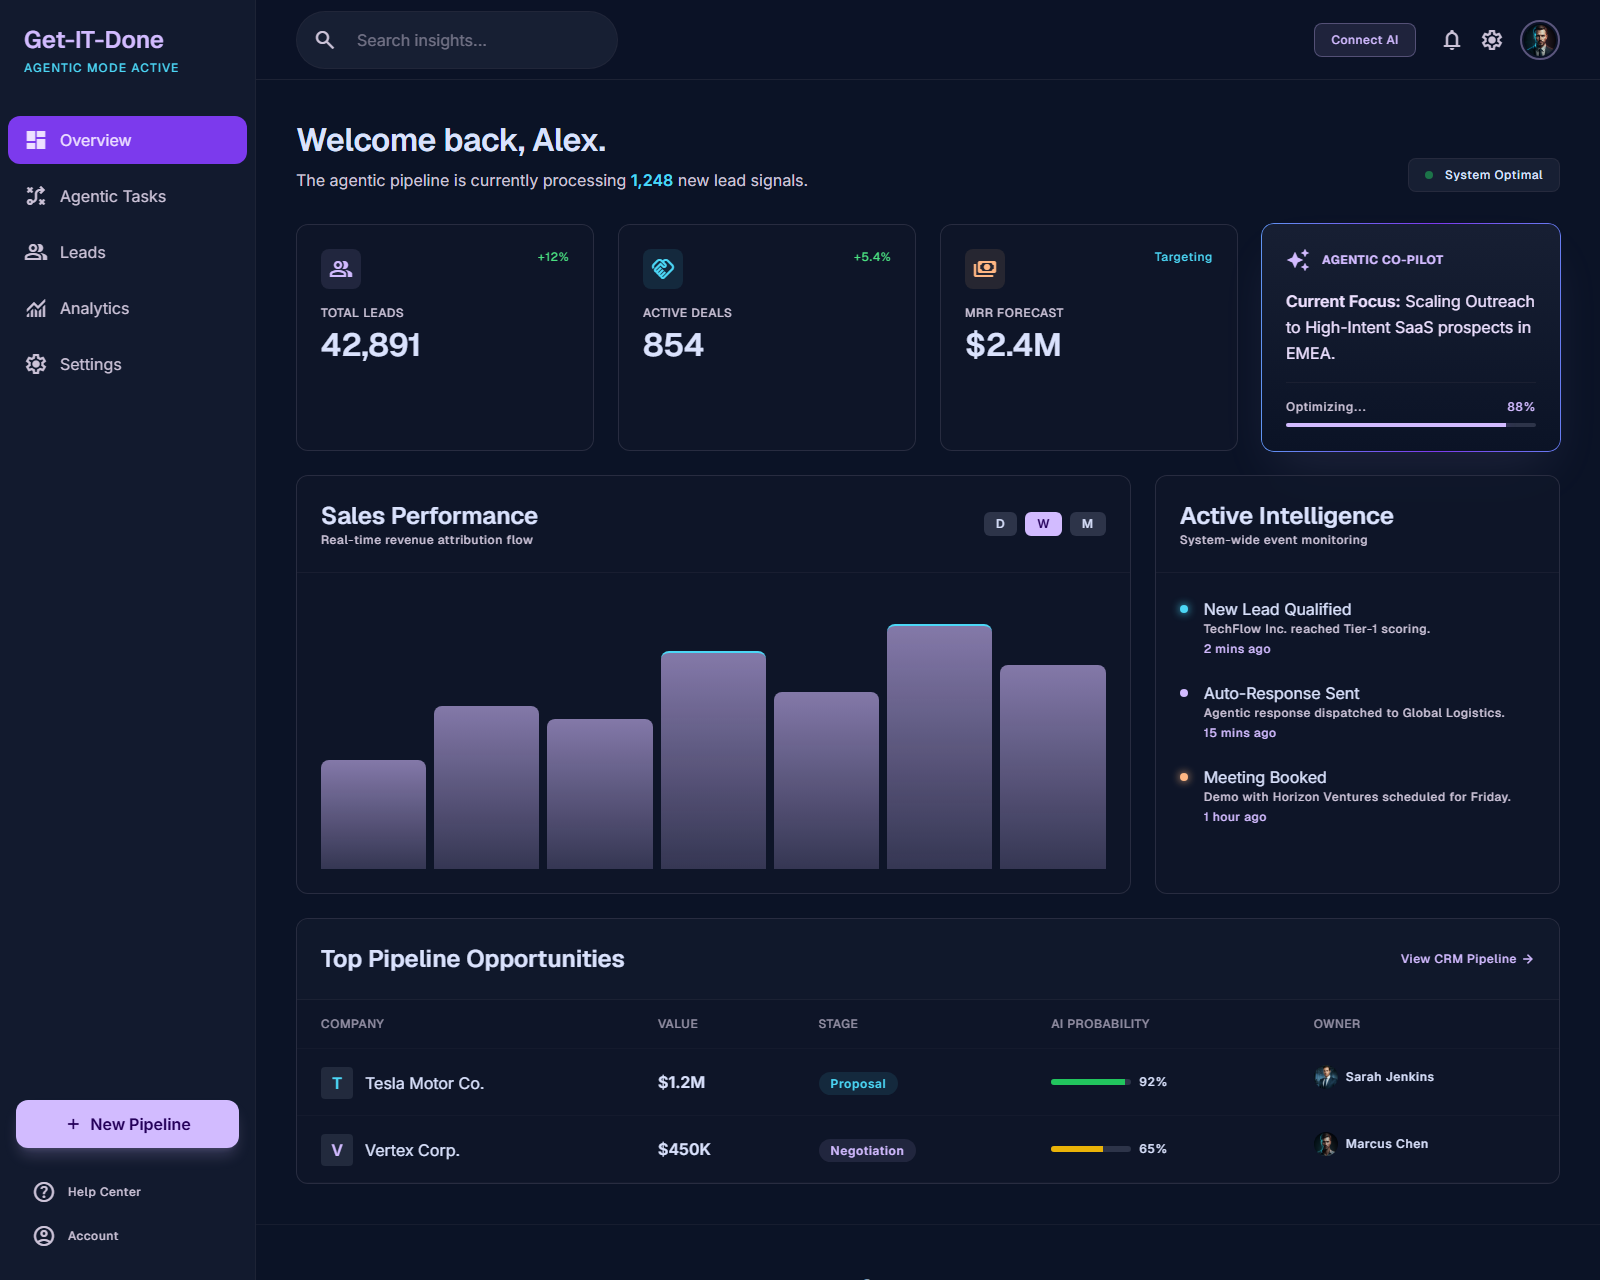
Task: Click the Agentic Co-Pilot sparkle icon
Action: (1298, 260)
